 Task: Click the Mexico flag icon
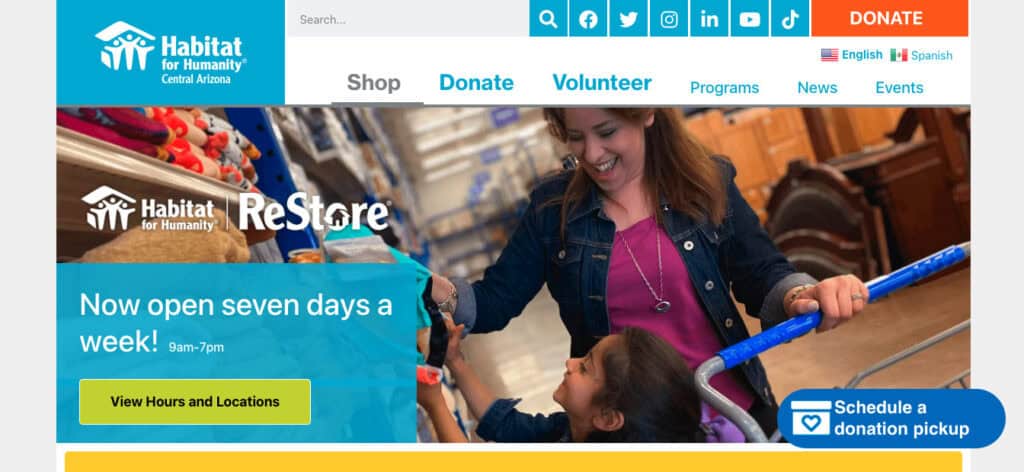pos(899,55)
